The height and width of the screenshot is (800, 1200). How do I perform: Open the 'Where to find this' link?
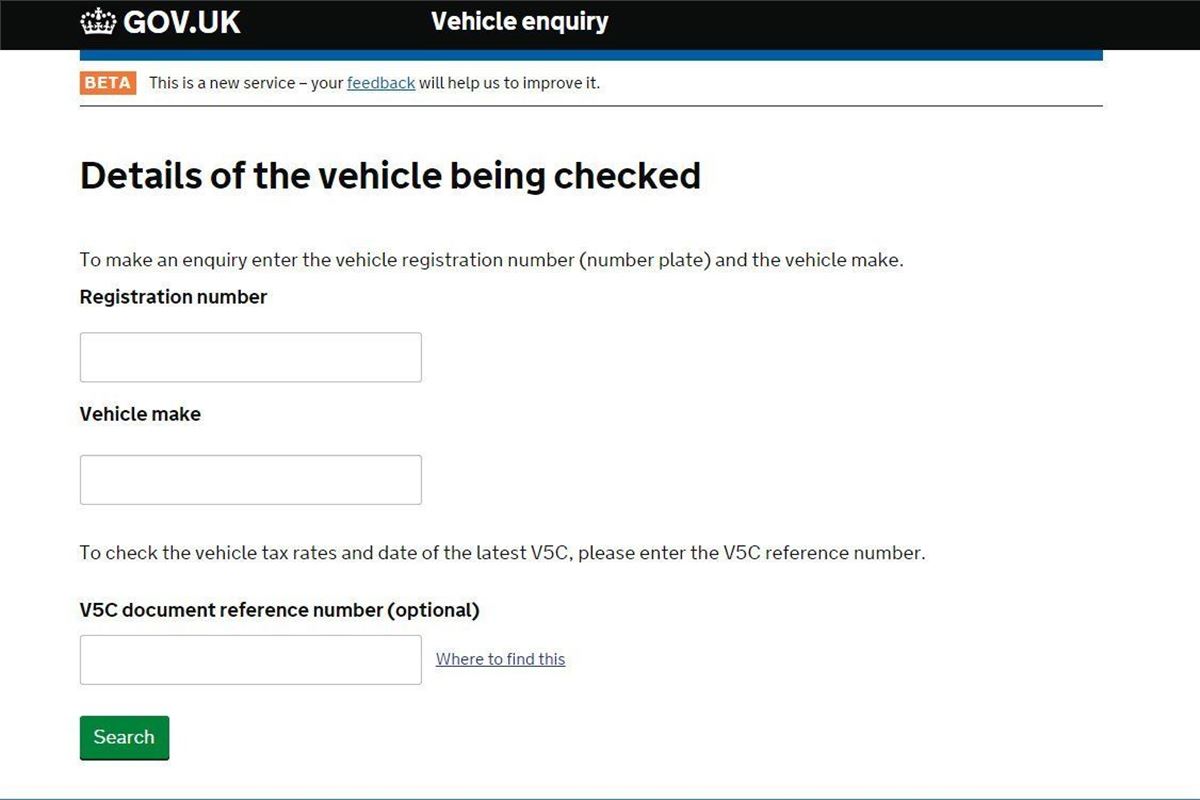[x=500, y=659]
